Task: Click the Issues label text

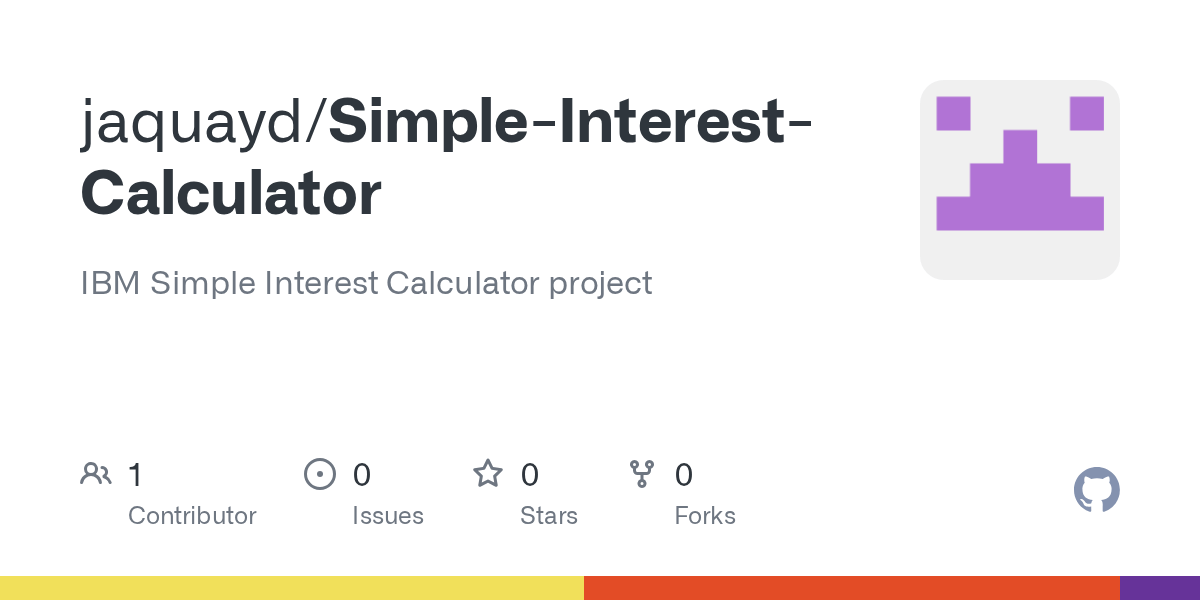Action: point(388,516)
